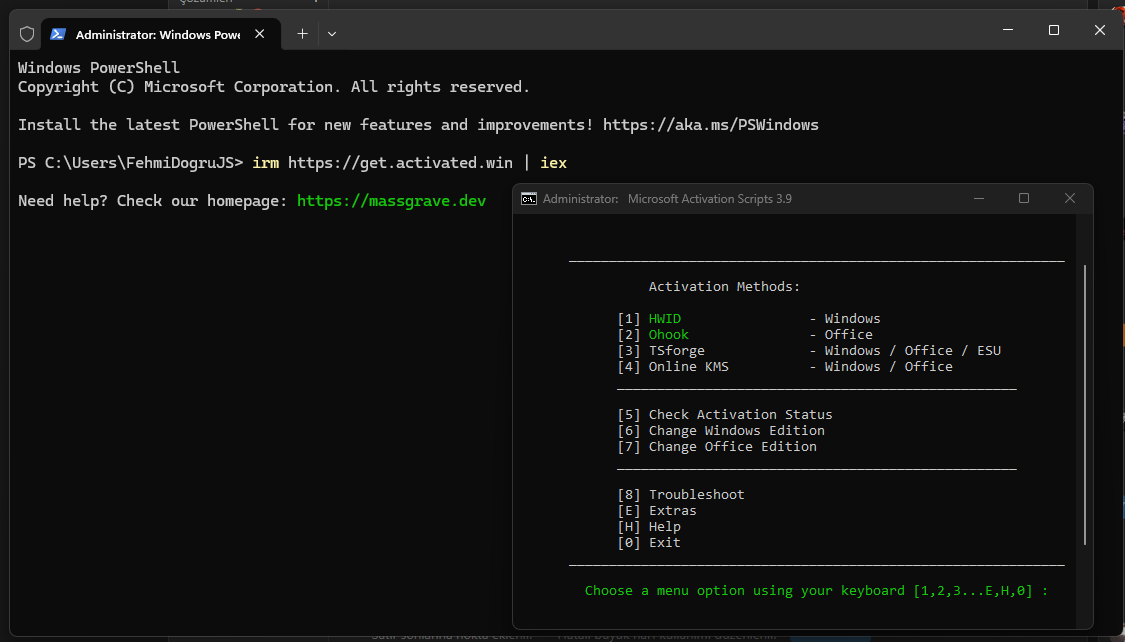Close the Administrator: Windows PowerShell tab
This screenshot has height=642, width=1125.
pos(260,34)
